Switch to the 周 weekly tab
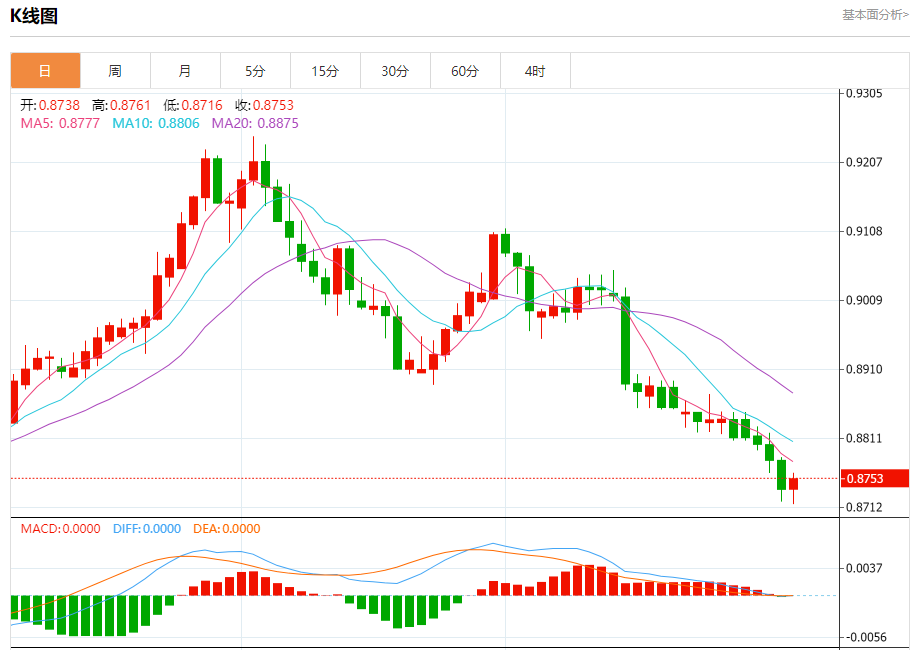The image size is (917, 650). point(115,71)
